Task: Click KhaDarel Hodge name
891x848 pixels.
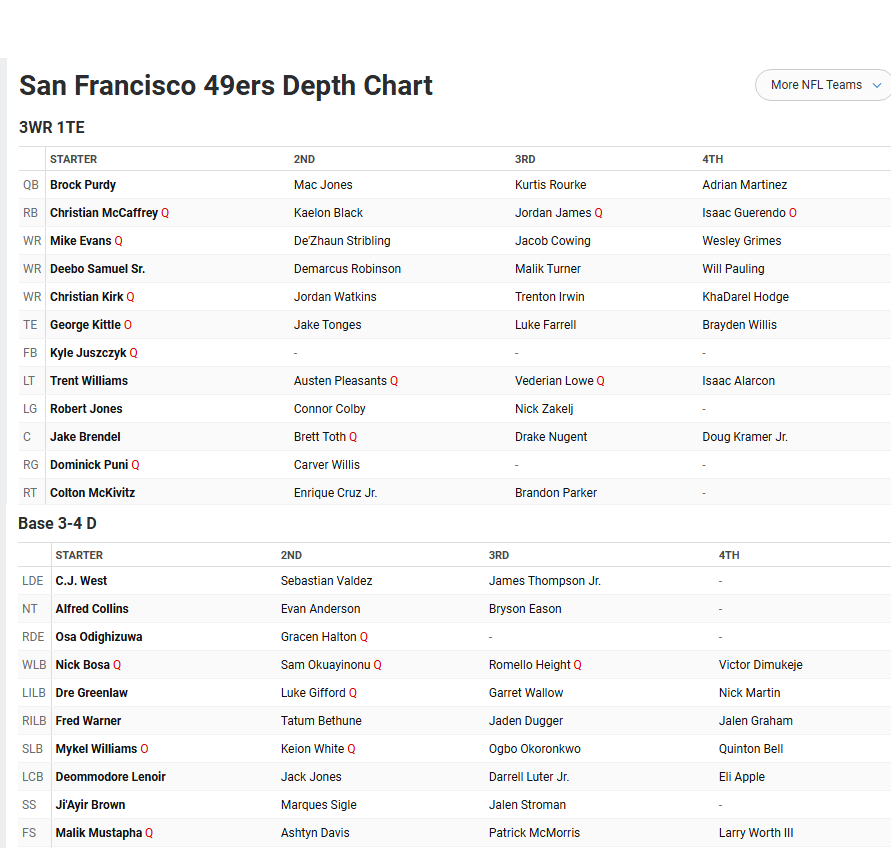Action: click(746, 297)
